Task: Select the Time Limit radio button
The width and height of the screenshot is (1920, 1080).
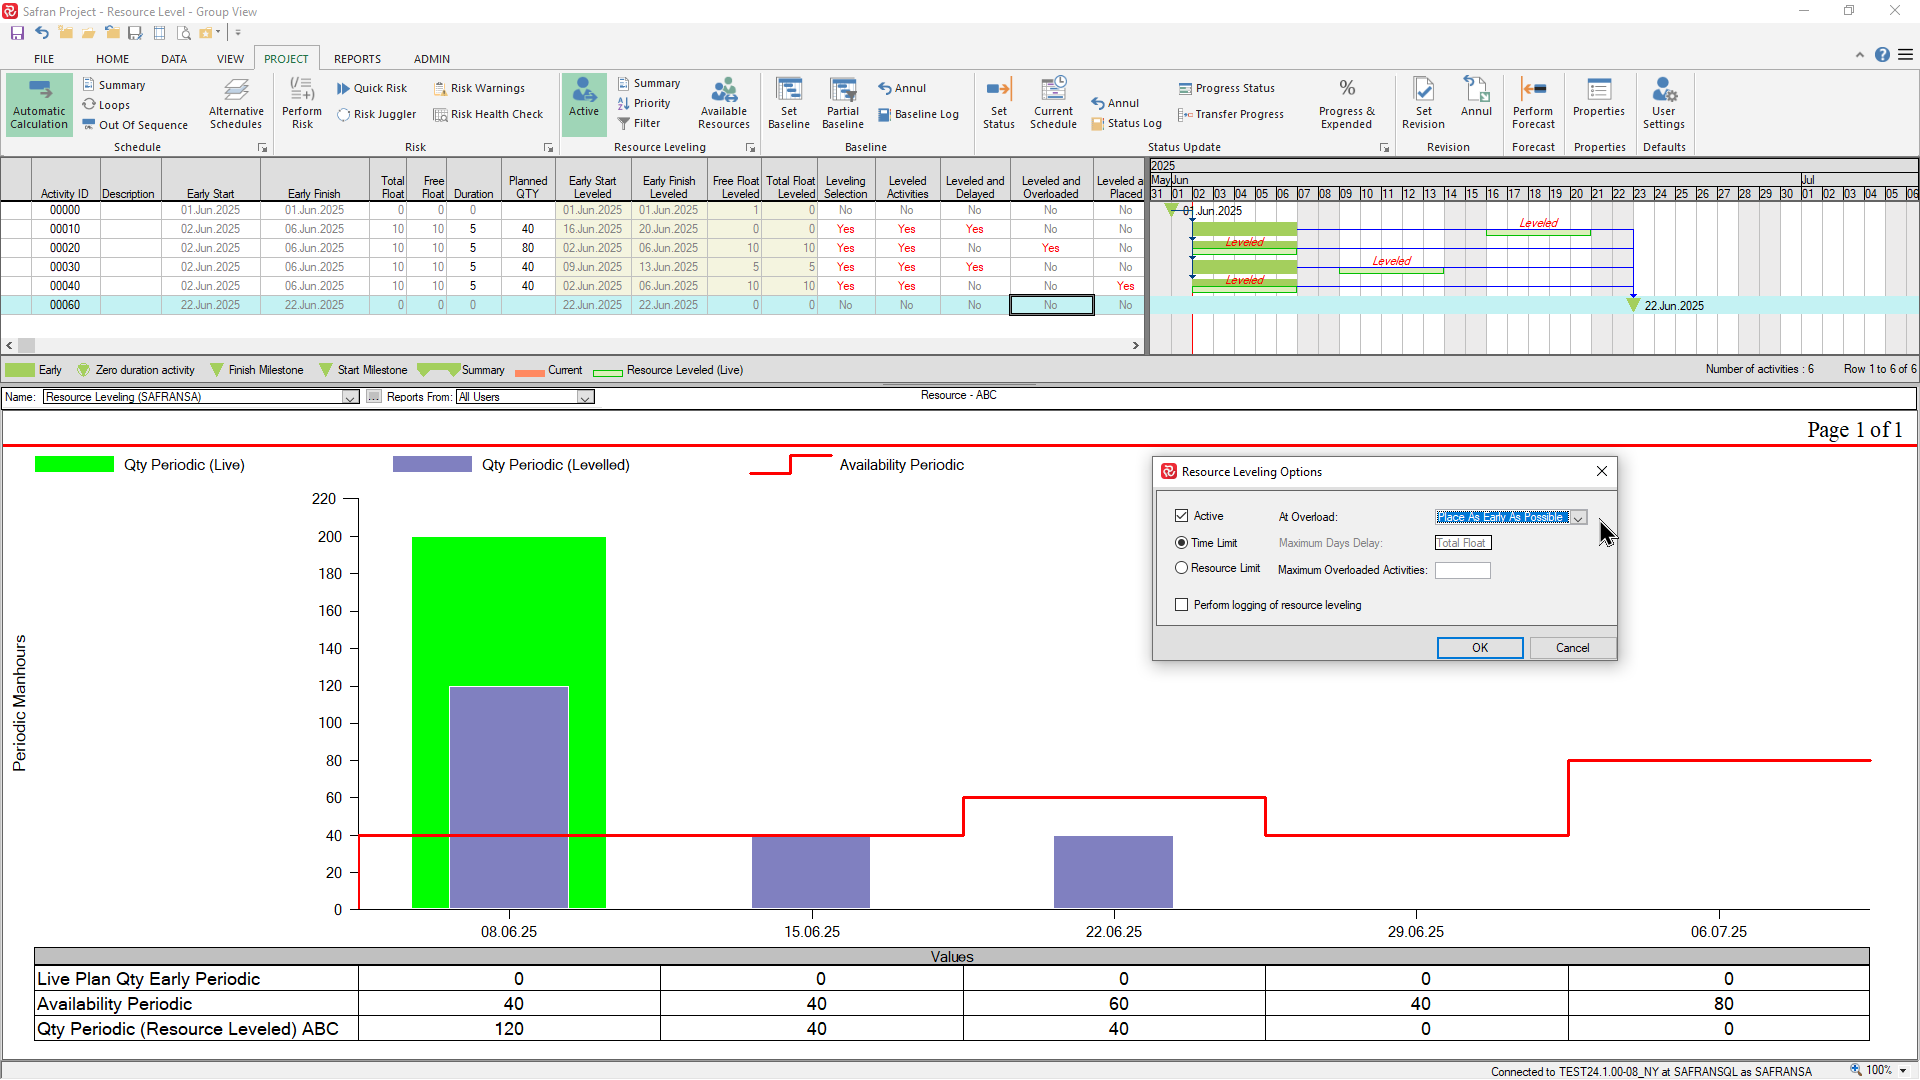Action: [1181, 543]
